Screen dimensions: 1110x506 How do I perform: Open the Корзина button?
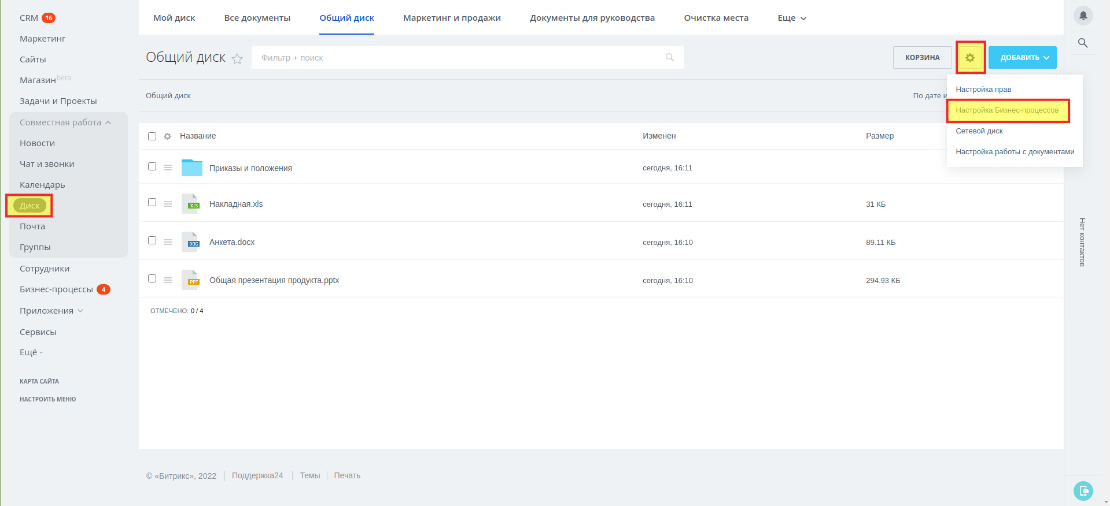click(x=922, y=58)
